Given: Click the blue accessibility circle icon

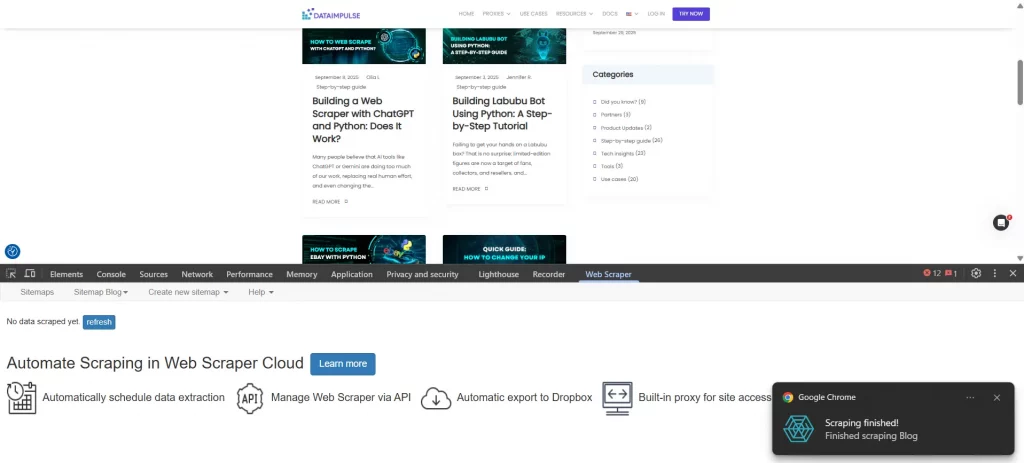Looking at the screenshot, I should tap(12, 251).
